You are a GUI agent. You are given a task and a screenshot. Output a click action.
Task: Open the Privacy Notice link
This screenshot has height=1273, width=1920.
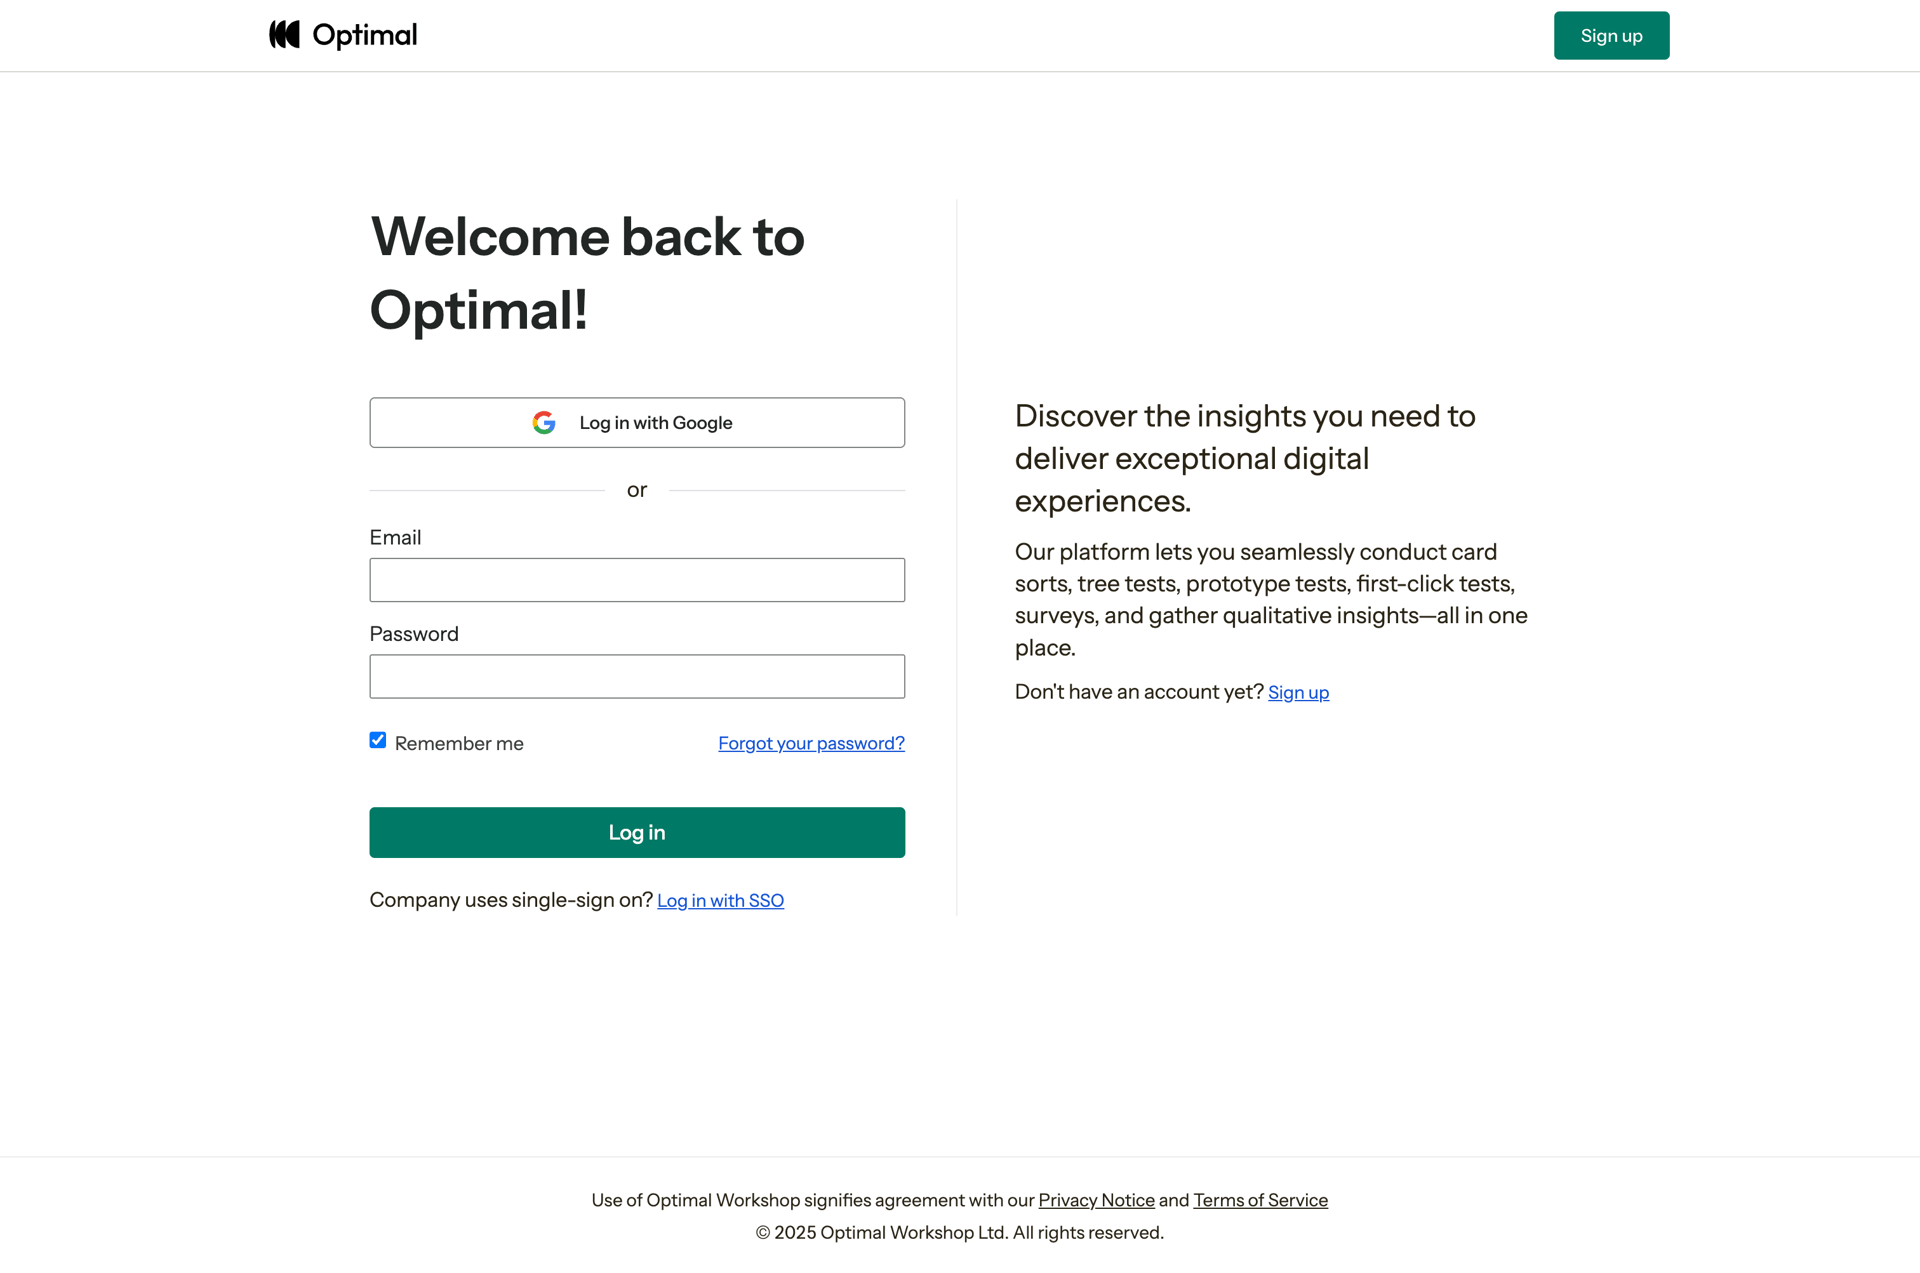click(1096, 1200)
